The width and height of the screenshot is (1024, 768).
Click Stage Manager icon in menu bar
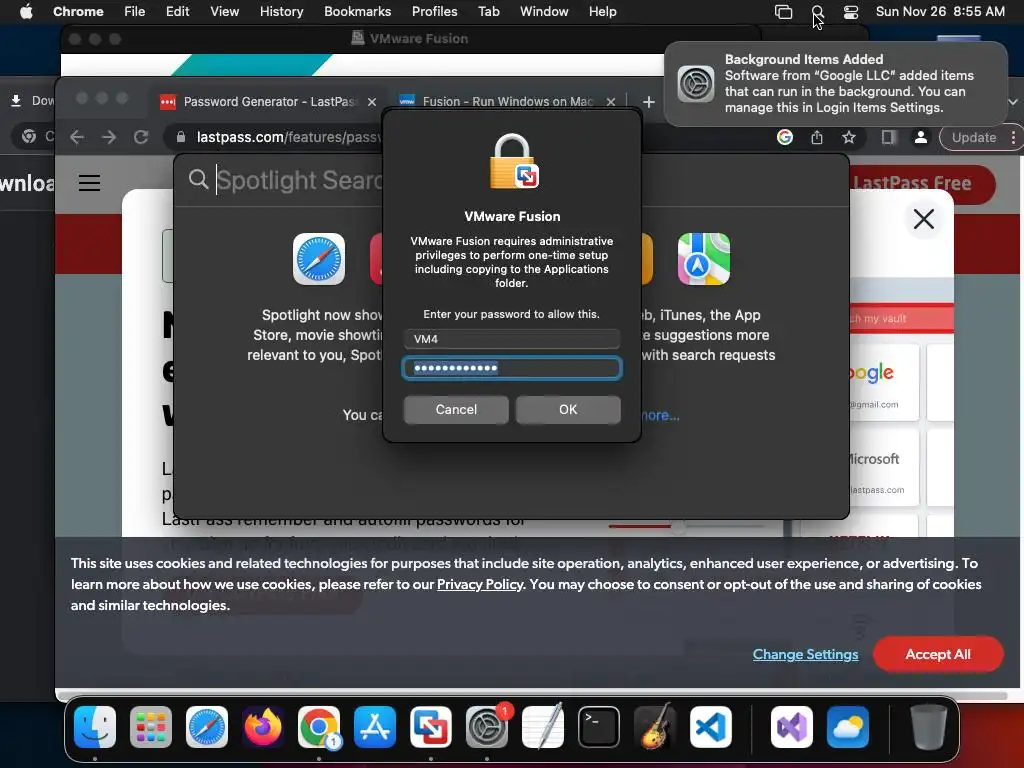[783, 11]
